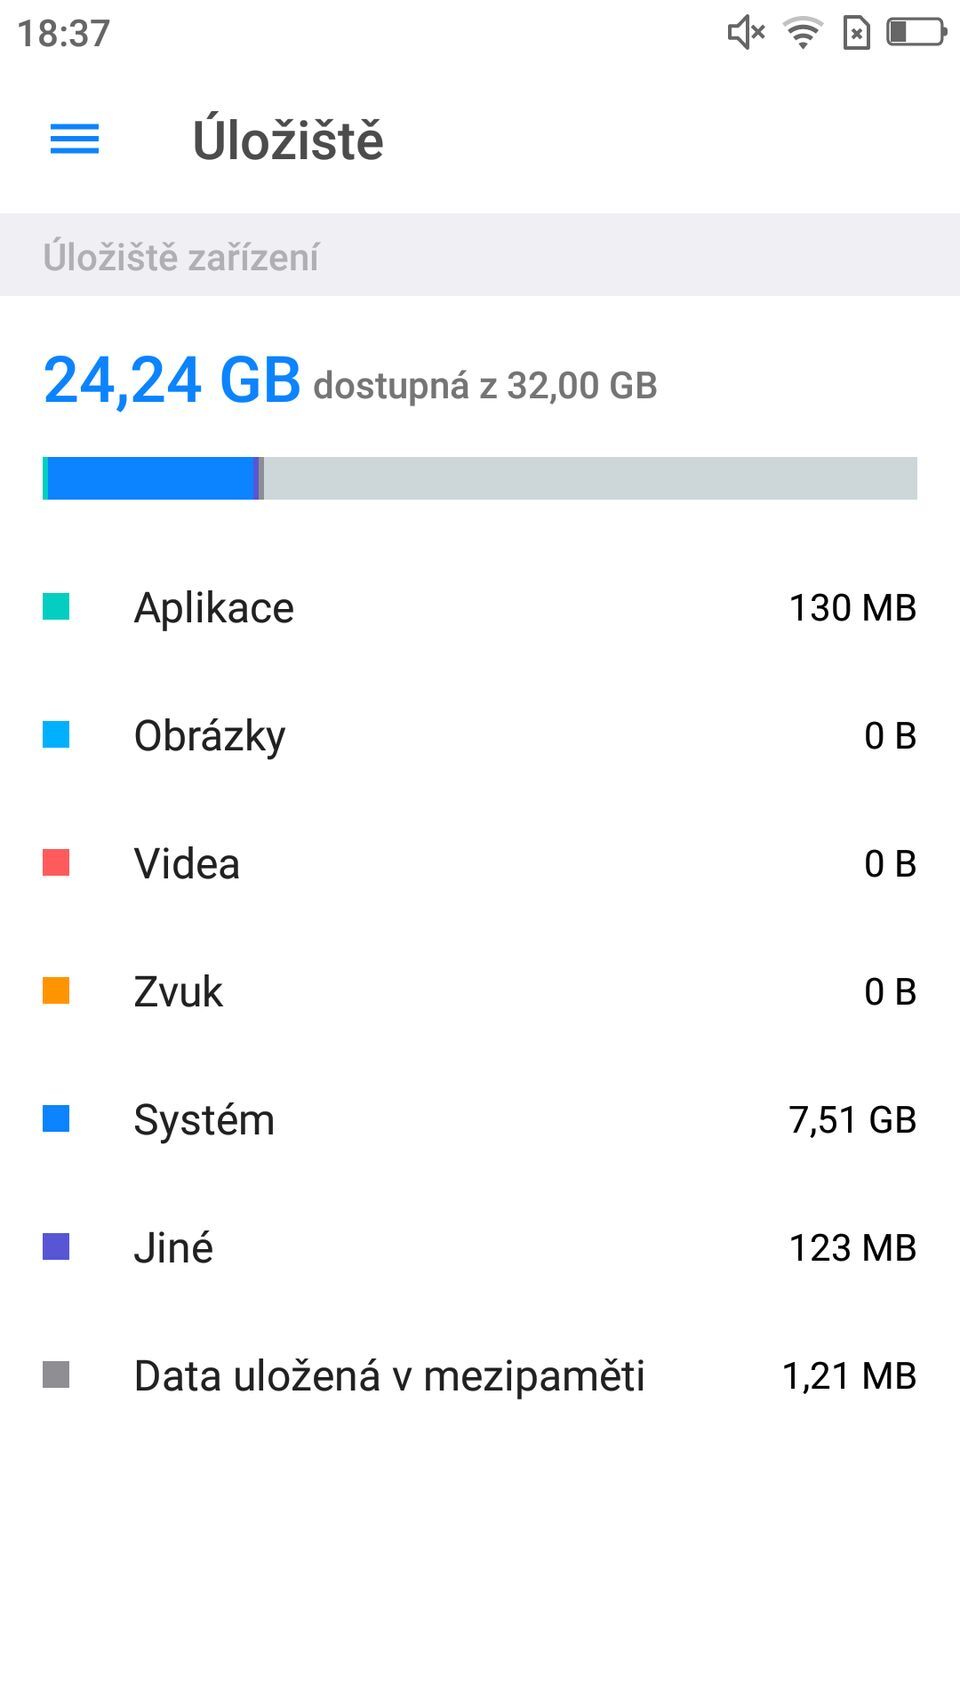Tap the muted sound status icon
This screenshot has height=1707, width=960.
[x=745, y=33]
